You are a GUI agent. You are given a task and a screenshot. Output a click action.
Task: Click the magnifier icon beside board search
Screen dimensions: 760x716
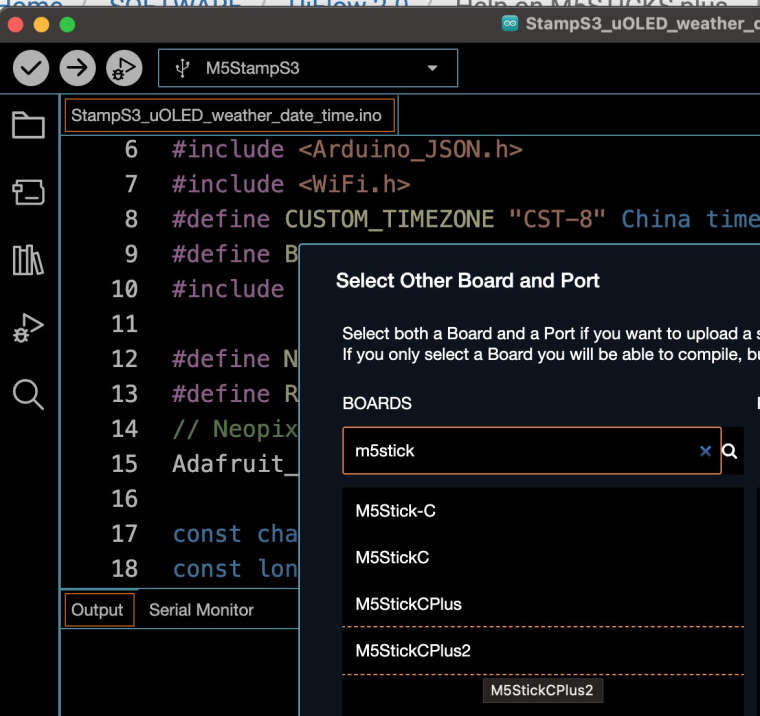[729, 451]
